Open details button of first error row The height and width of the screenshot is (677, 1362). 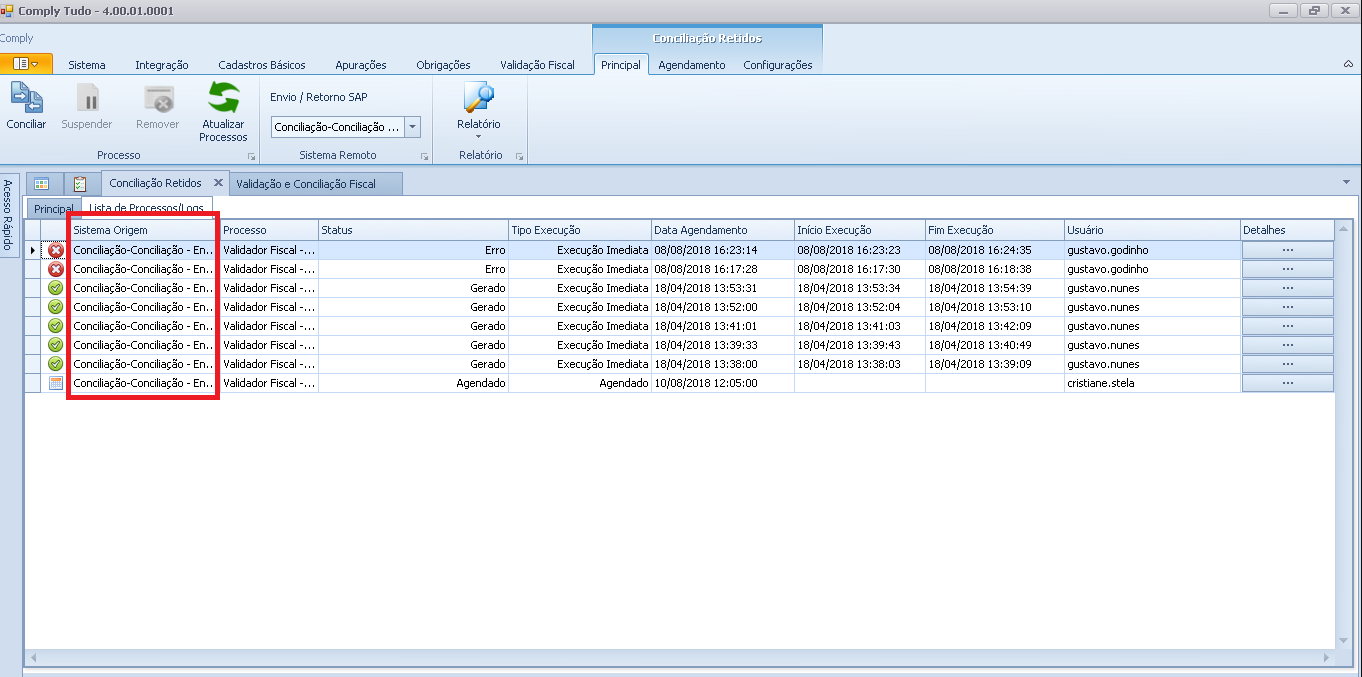[x=1287, y=250]
